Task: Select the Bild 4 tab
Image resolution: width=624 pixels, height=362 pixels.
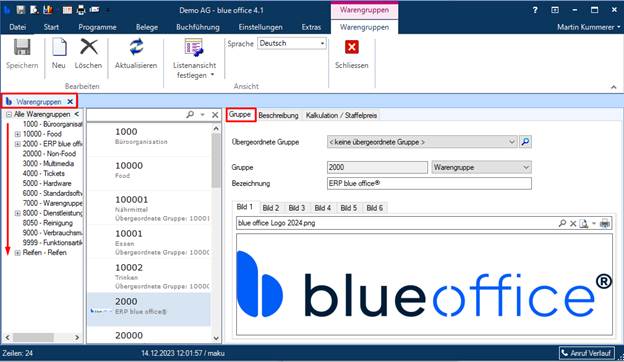Action: click(322, 208)
